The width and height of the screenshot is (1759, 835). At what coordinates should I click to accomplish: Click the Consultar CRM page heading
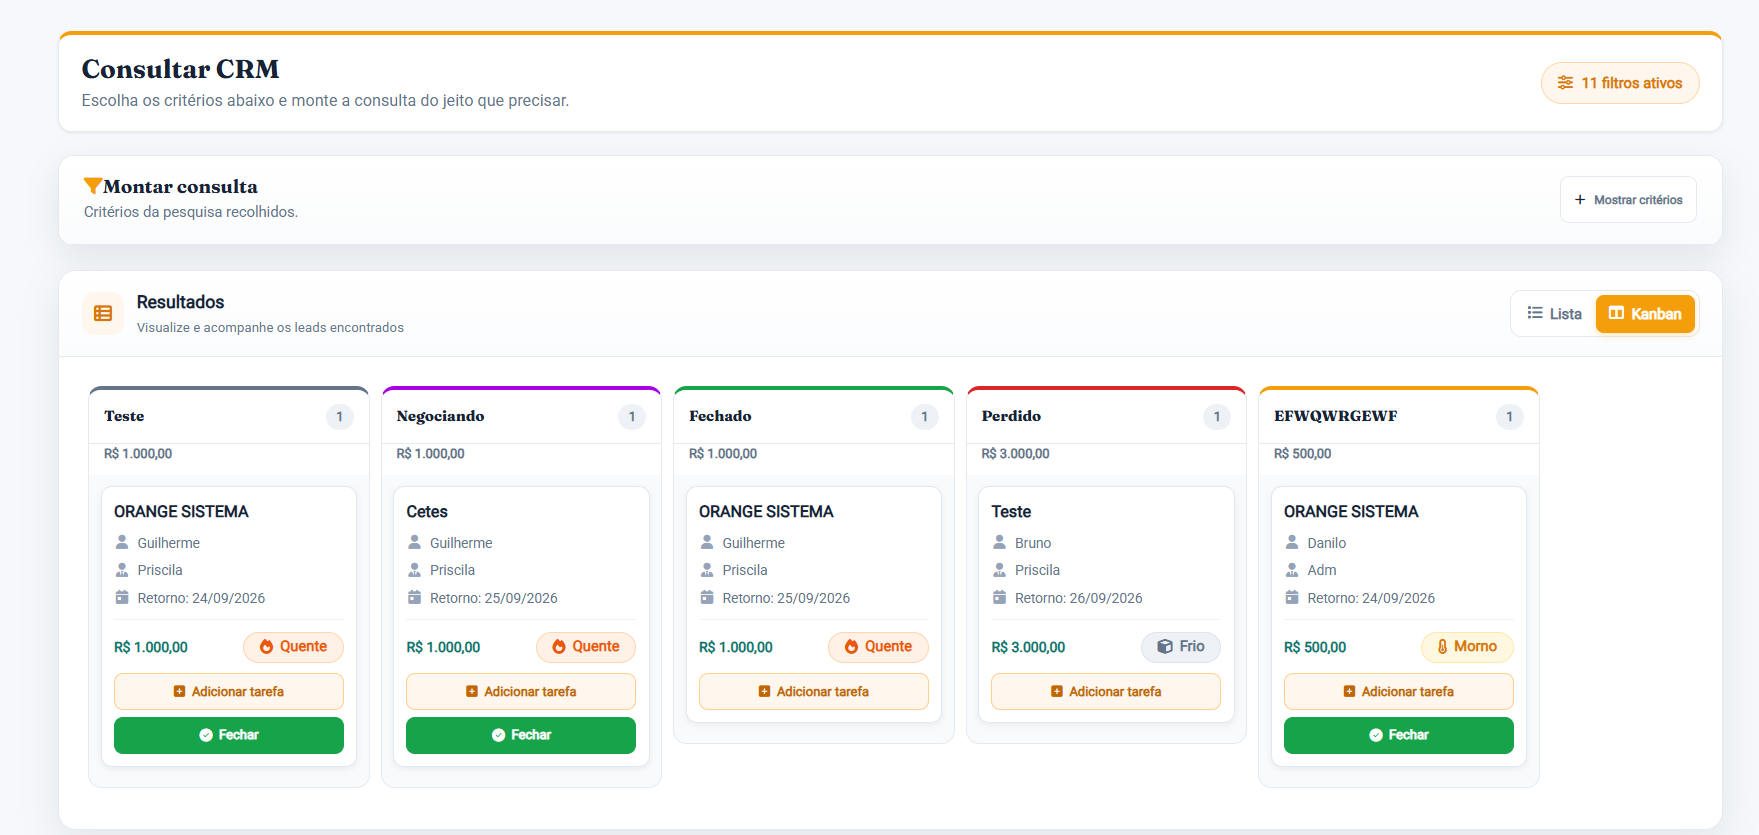click(x=180, y=69)
